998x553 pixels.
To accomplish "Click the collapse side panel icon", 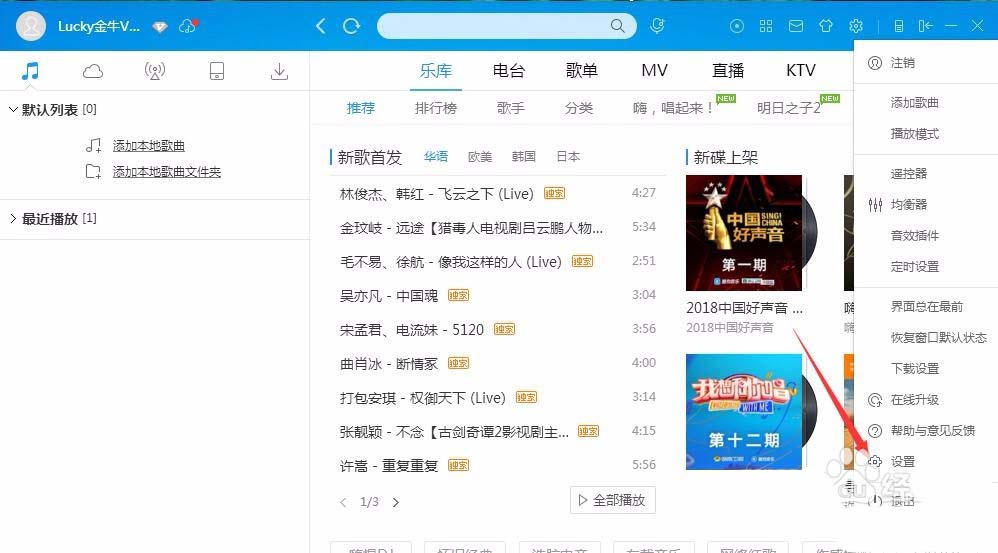I will click(x=925, y=26).
